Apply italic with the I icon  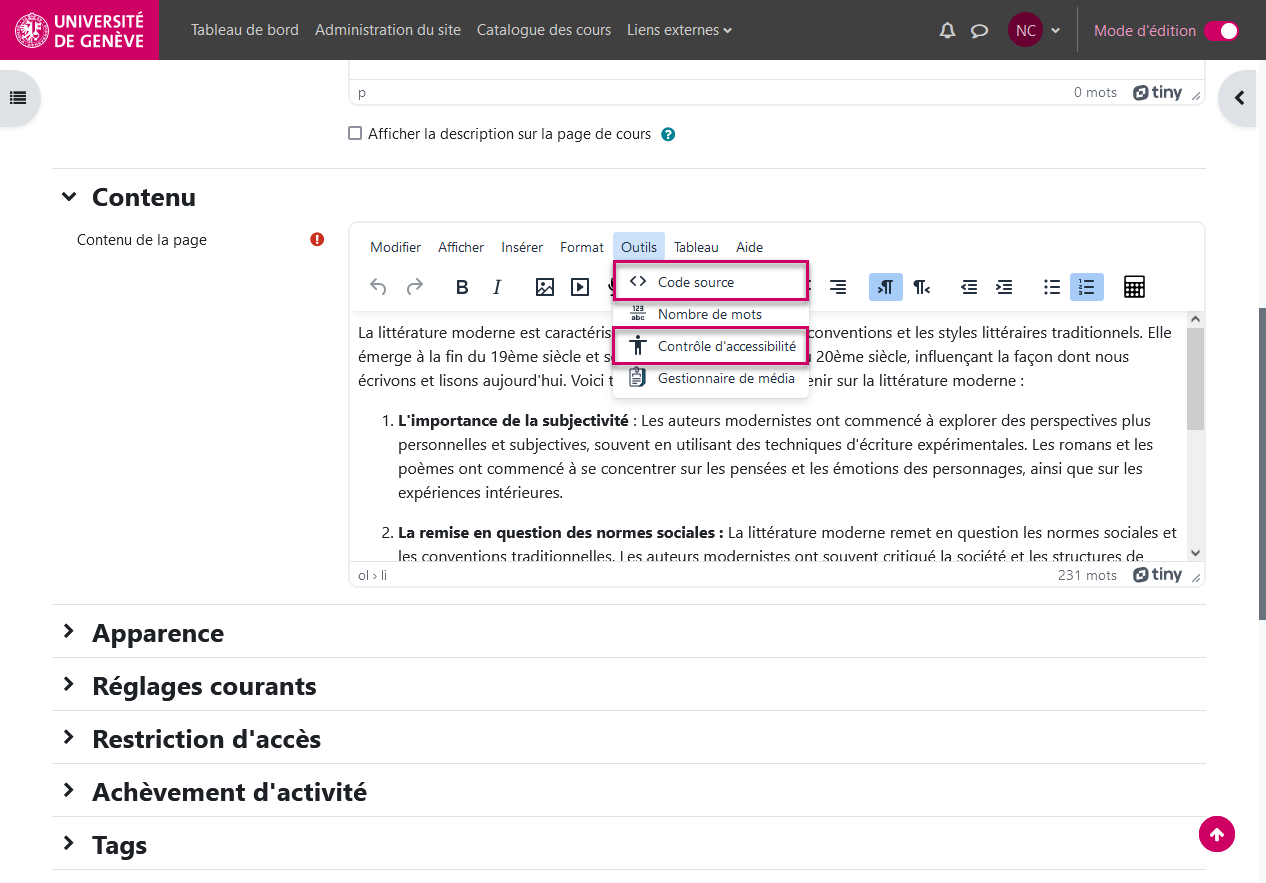[x=497, y=288]
